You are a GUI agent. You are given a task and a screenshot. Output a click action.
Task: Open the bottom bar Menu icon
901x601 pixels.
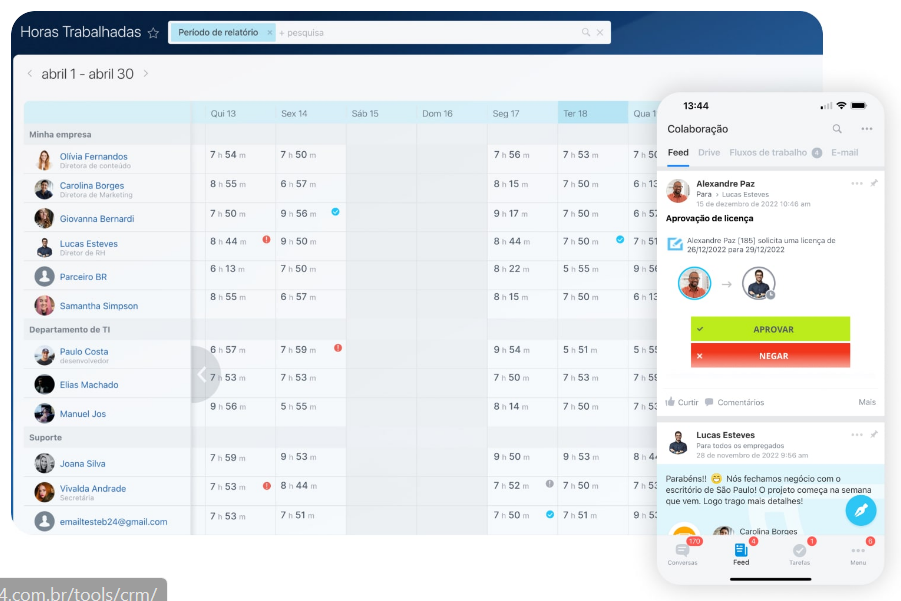click(858, 552)
